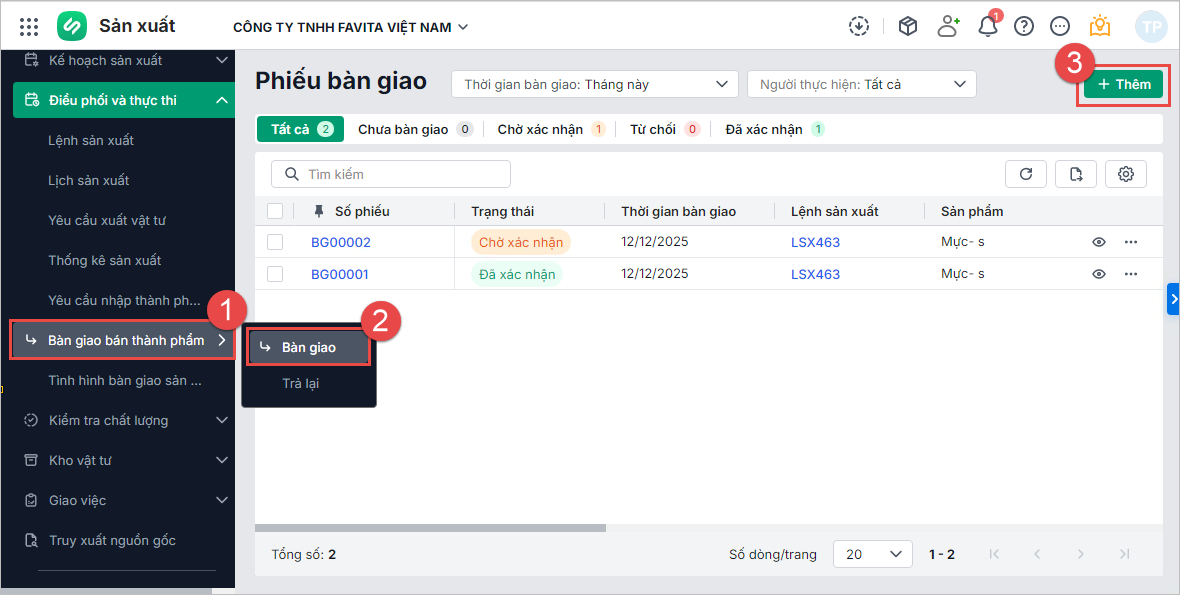Click the orange lightbulb guide icon
The image size is (1180, 595).
[x=1100, y=26]
